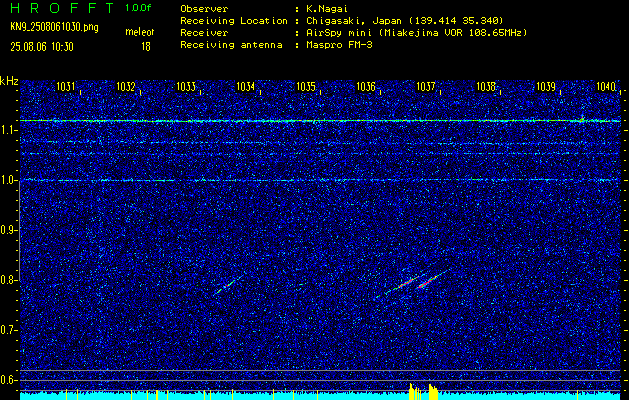Image resolution: width=629 pixels, height=400 pixels.
Task: Click the 0.6 kHz frequency label
Action: pyautogui.click(x=8, y=380)
